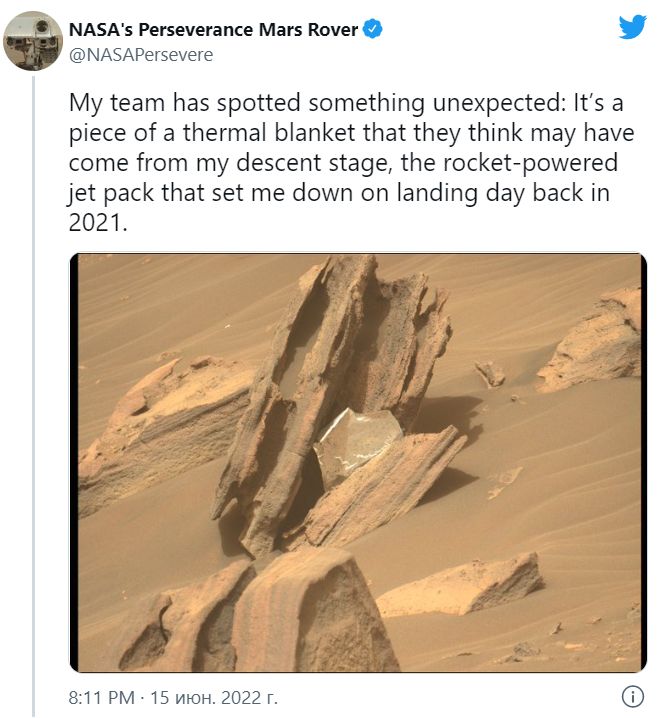Visit the @NASAPersevere handle
The image size is (659, 718).
[141, 55]
